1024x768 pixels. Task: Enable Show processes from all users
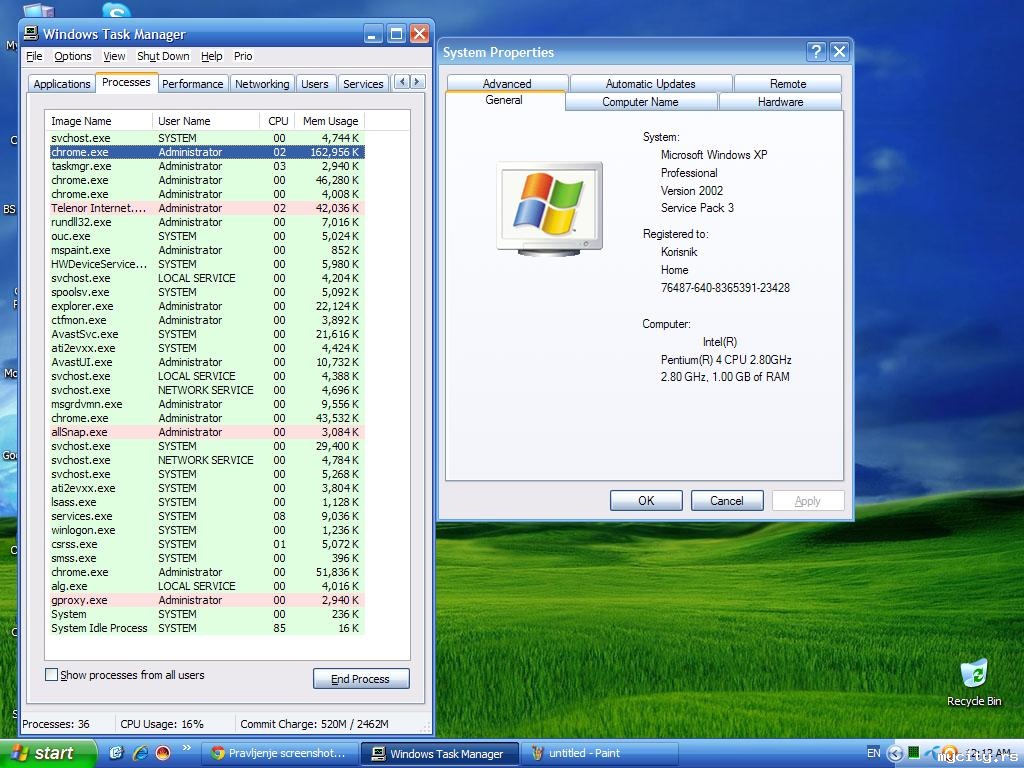click(52, 675)
